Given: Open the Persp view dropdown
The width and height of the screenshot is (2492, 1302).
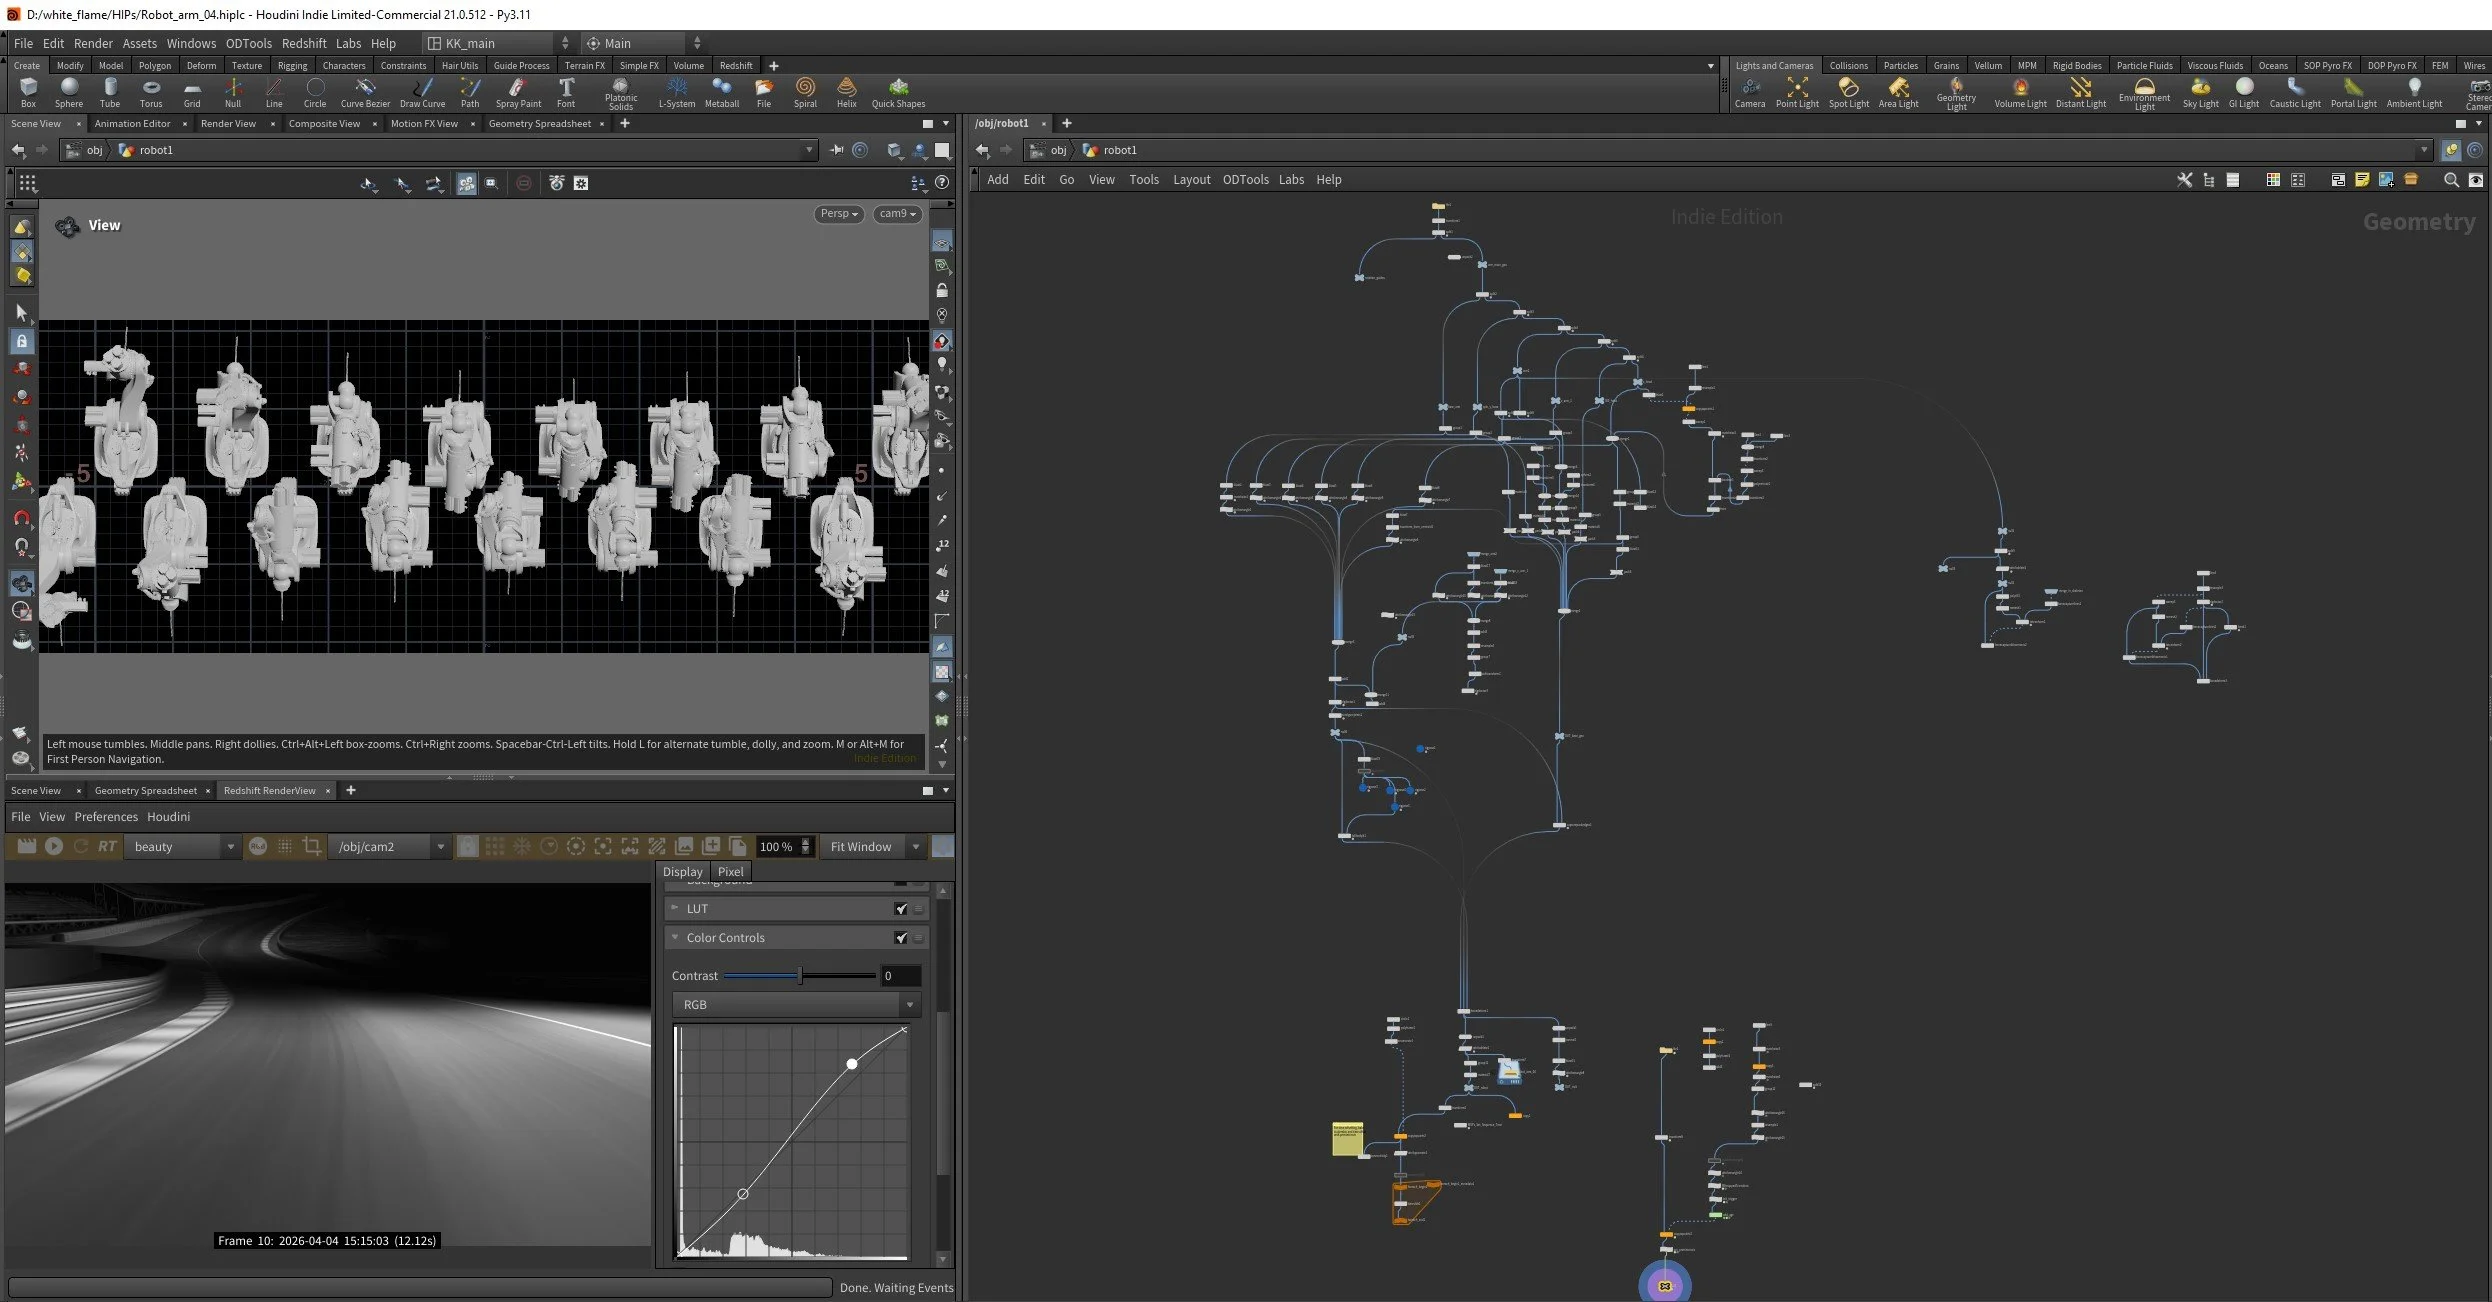Looking at the screenshot, I should [838, 214].
